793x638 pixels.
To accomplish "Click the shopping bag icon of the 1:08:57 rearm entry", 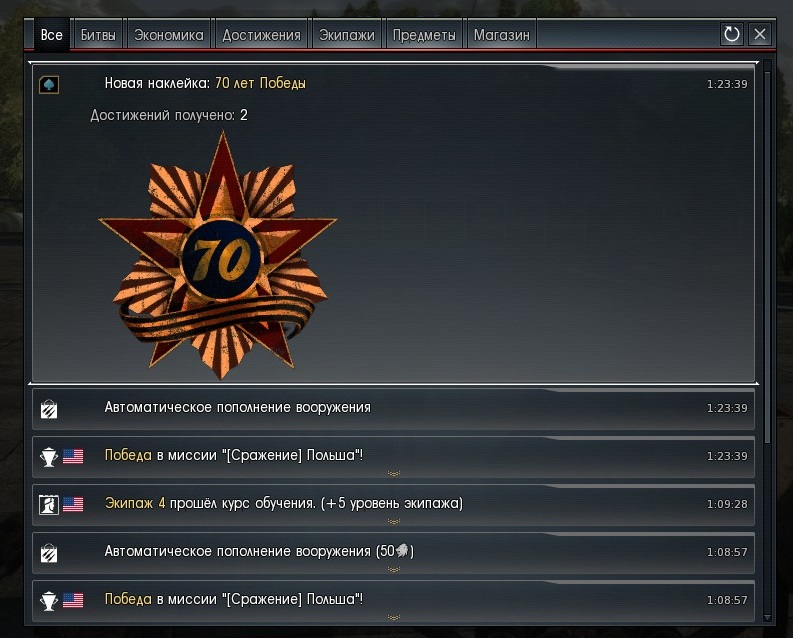I will 49,553.
